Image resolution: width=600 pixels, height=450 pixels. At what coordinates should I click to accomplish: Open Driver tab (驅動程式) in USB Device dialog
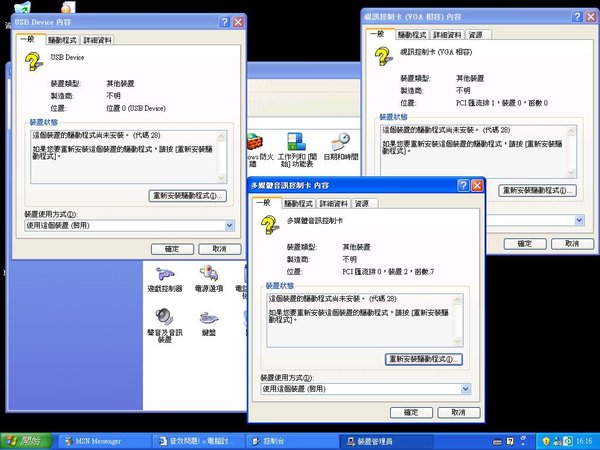point(62,40)
